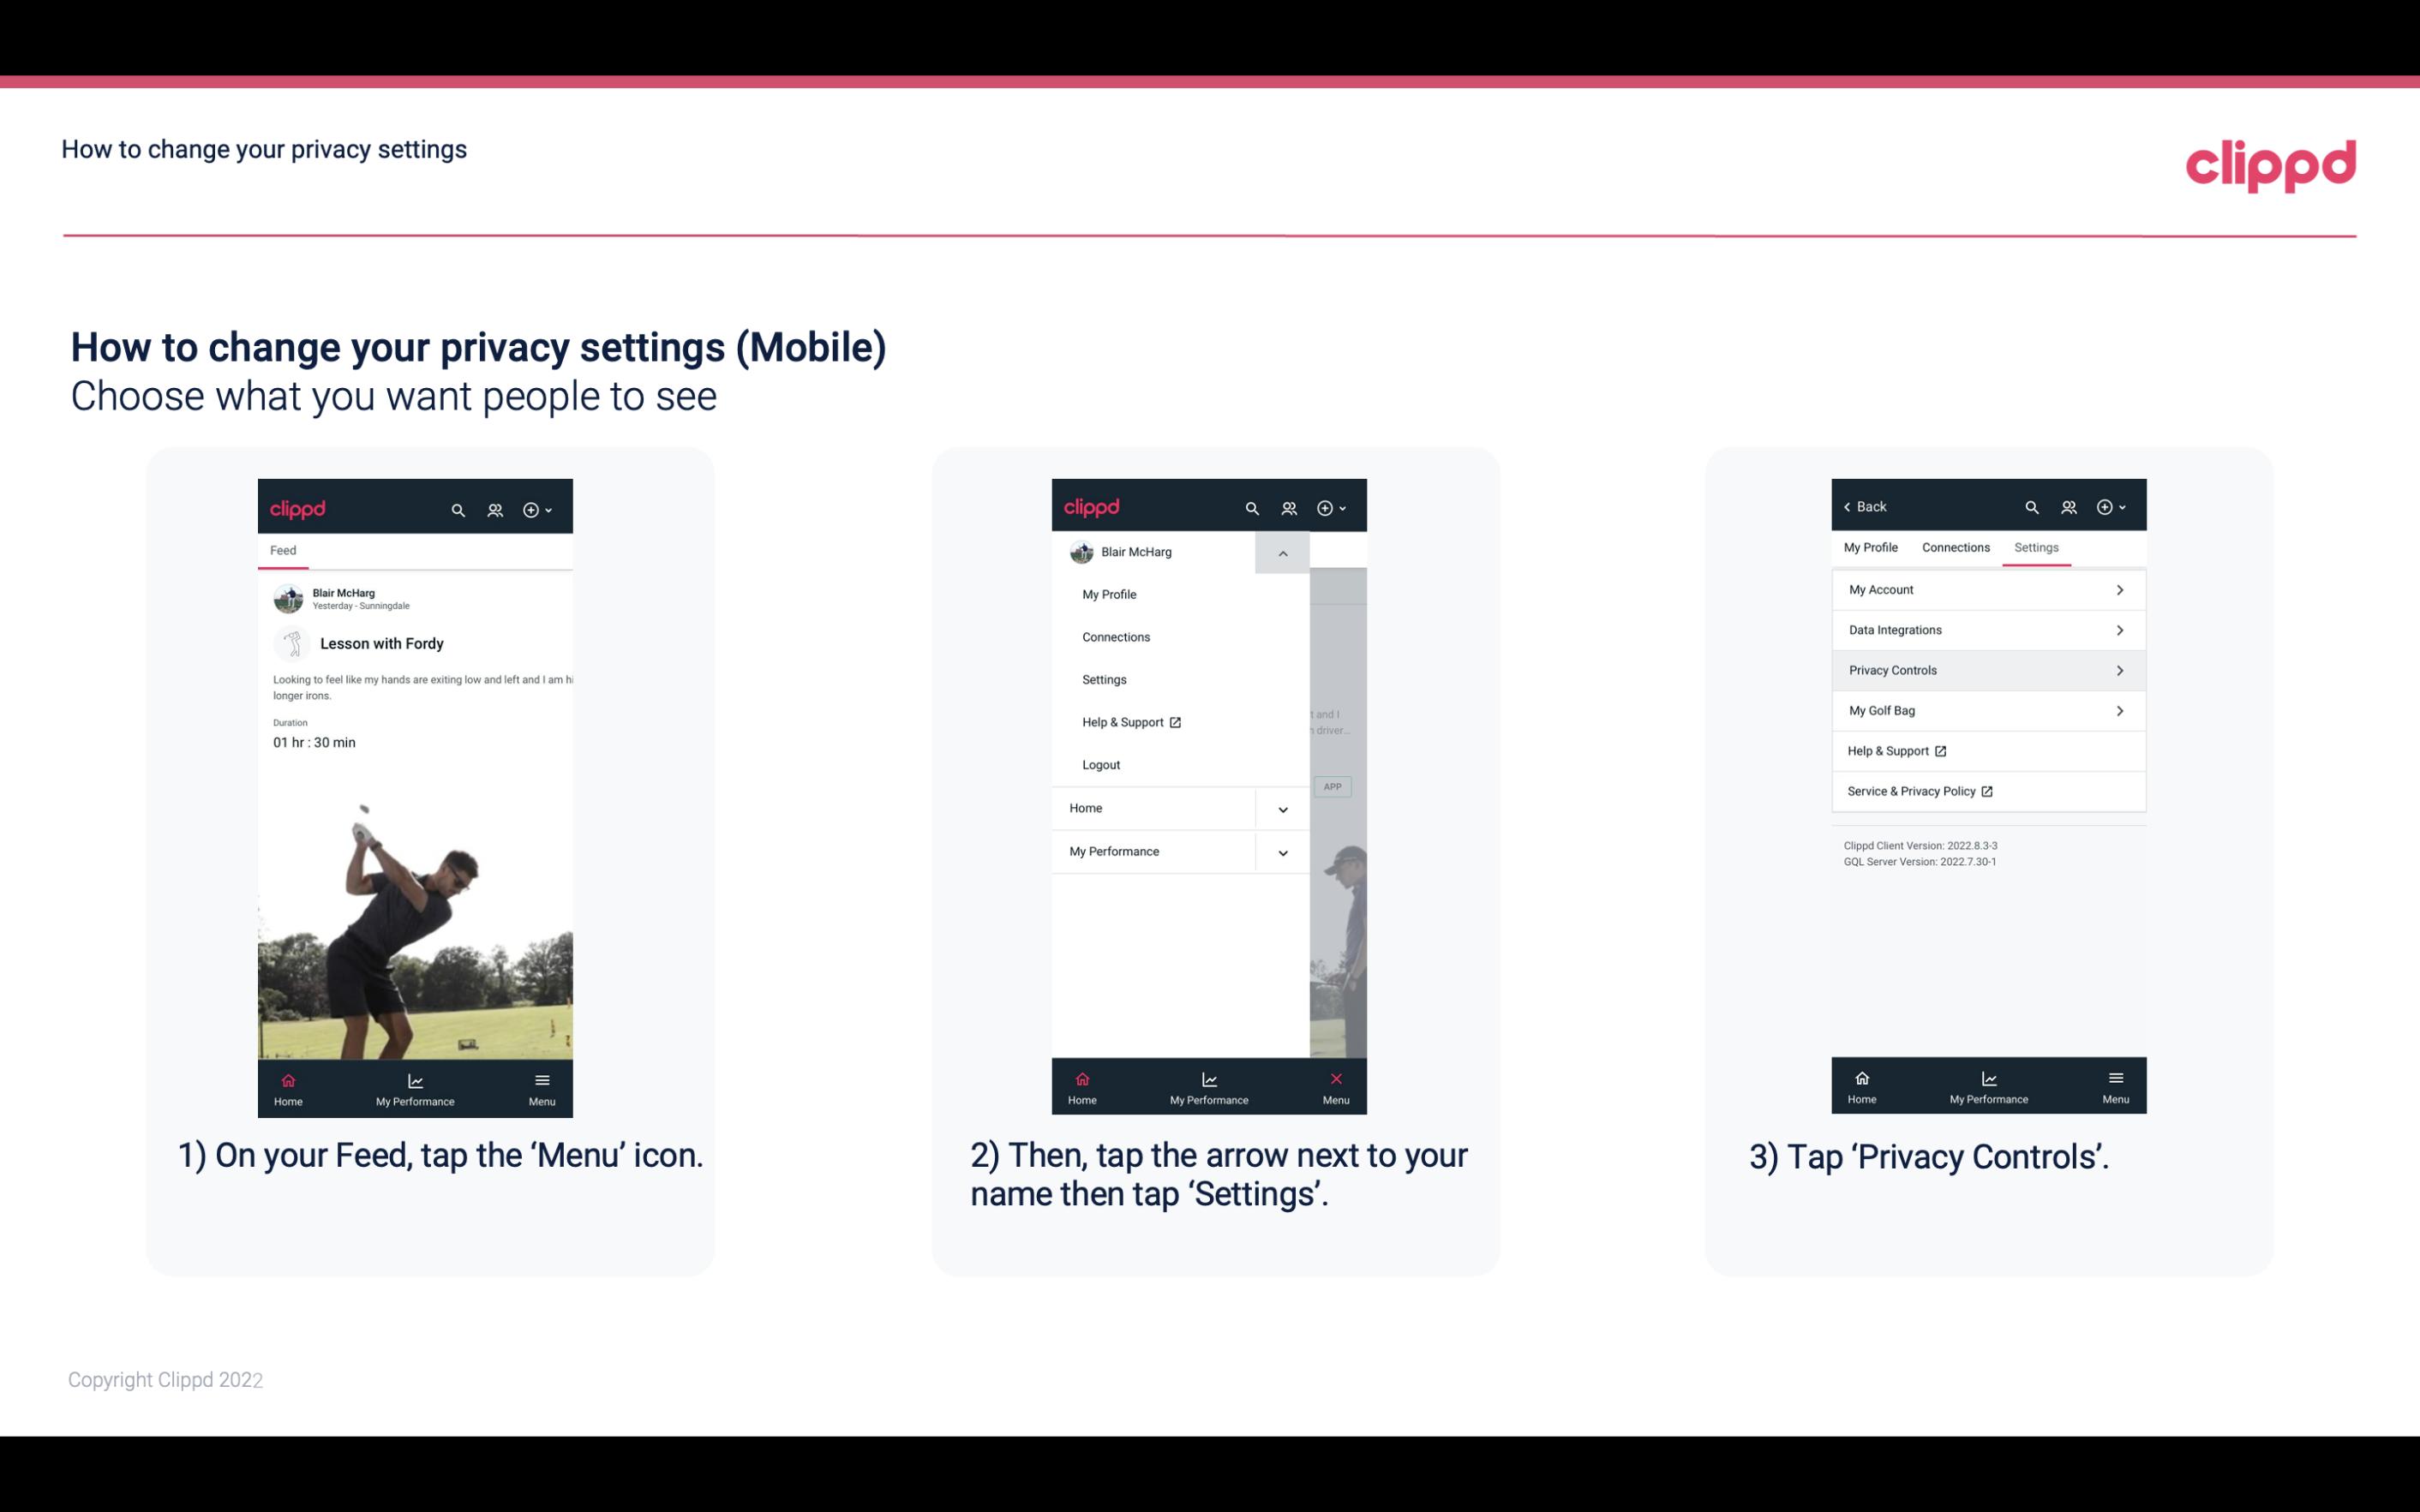Image resolution: width=2420 pixels, height=1512 pixels.
Task: Select the Connections tab
Action: coord(1955,547)
